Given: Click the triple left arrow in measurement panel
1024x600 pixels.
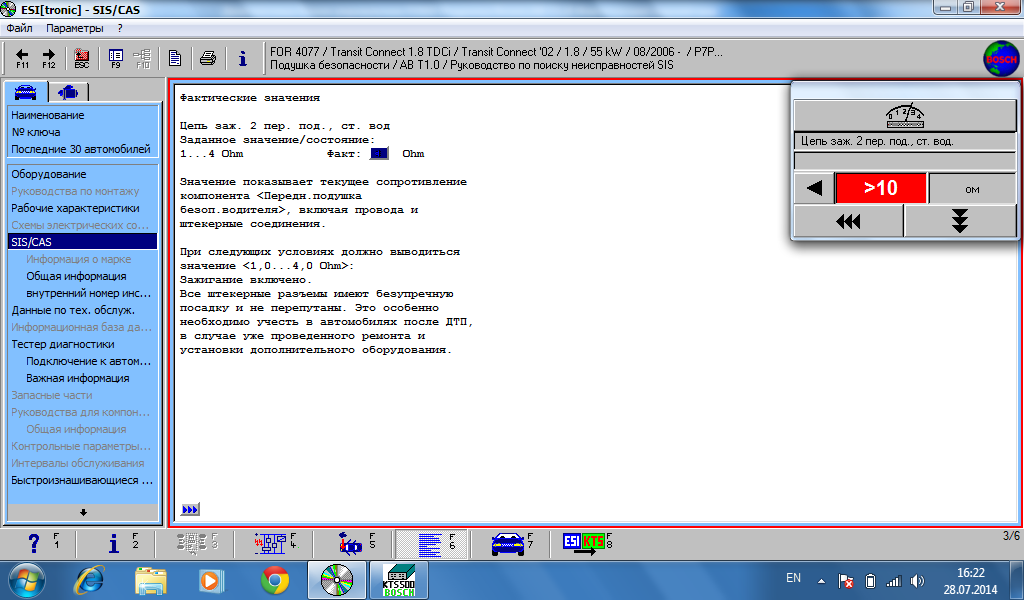Looking at the screenshot, I should 848,221.
